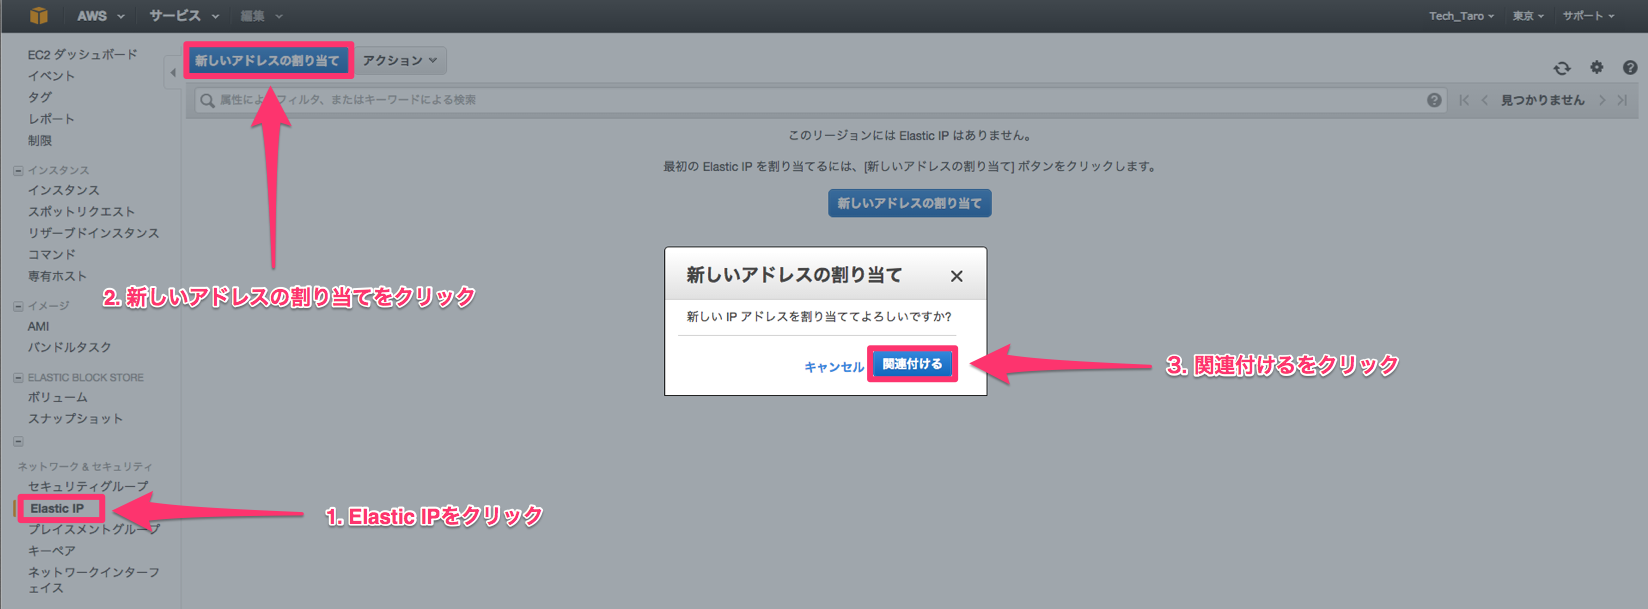Open インスタンス link under instances section
The width and height of the screenshot is (1648, 609).
64,190
